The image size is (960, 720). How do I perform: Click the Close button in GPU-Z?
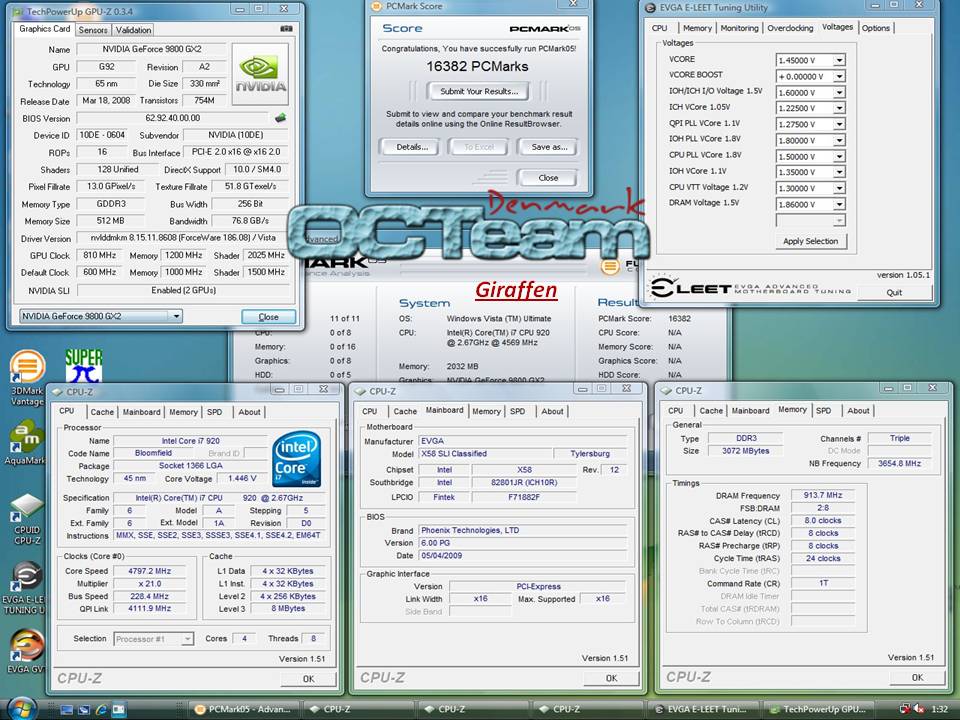coord(268,317)
